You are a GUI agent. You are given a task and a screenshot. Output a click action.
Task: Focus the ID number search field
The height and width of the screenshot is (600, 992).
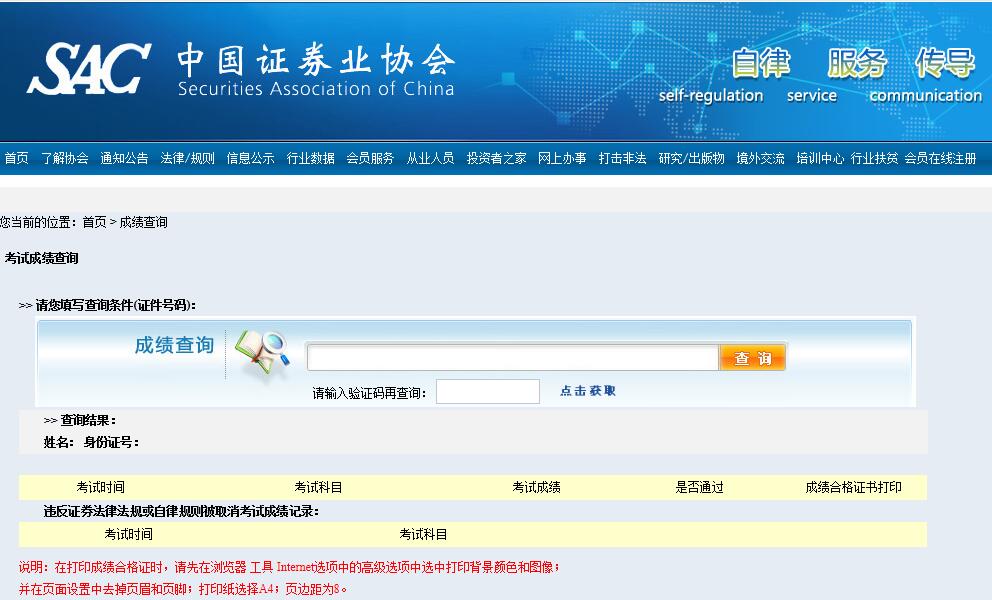coord(513,358)
